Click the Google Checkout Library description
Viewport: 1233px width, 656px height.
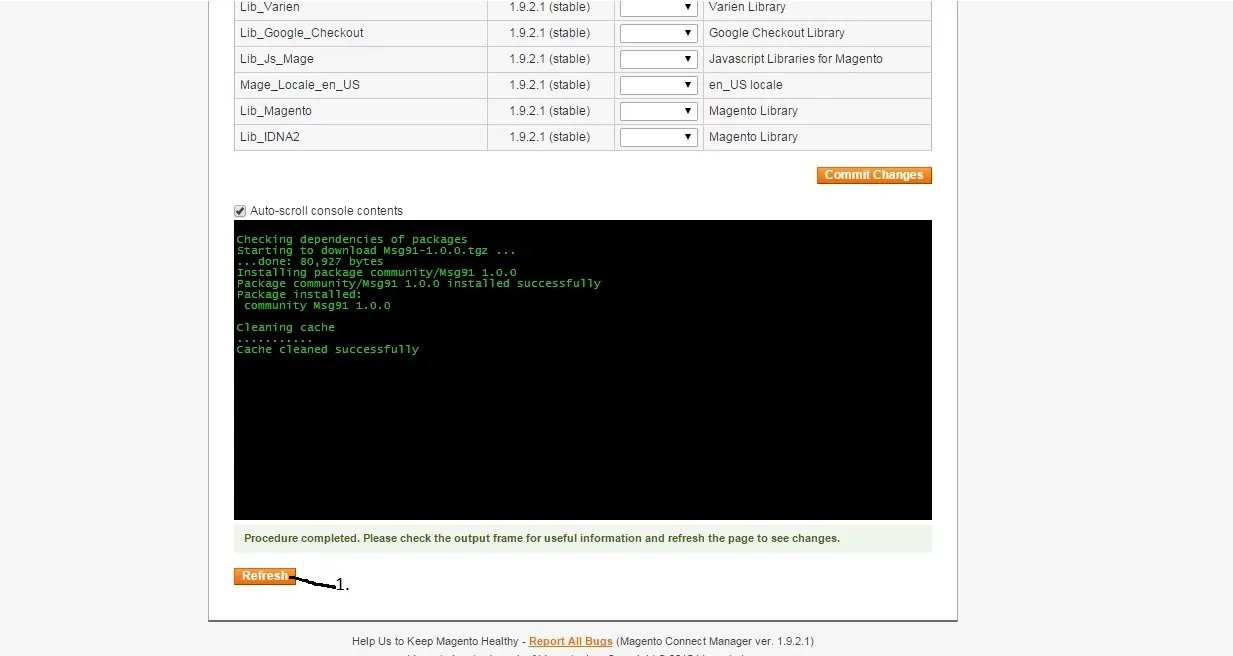(777, 33)
